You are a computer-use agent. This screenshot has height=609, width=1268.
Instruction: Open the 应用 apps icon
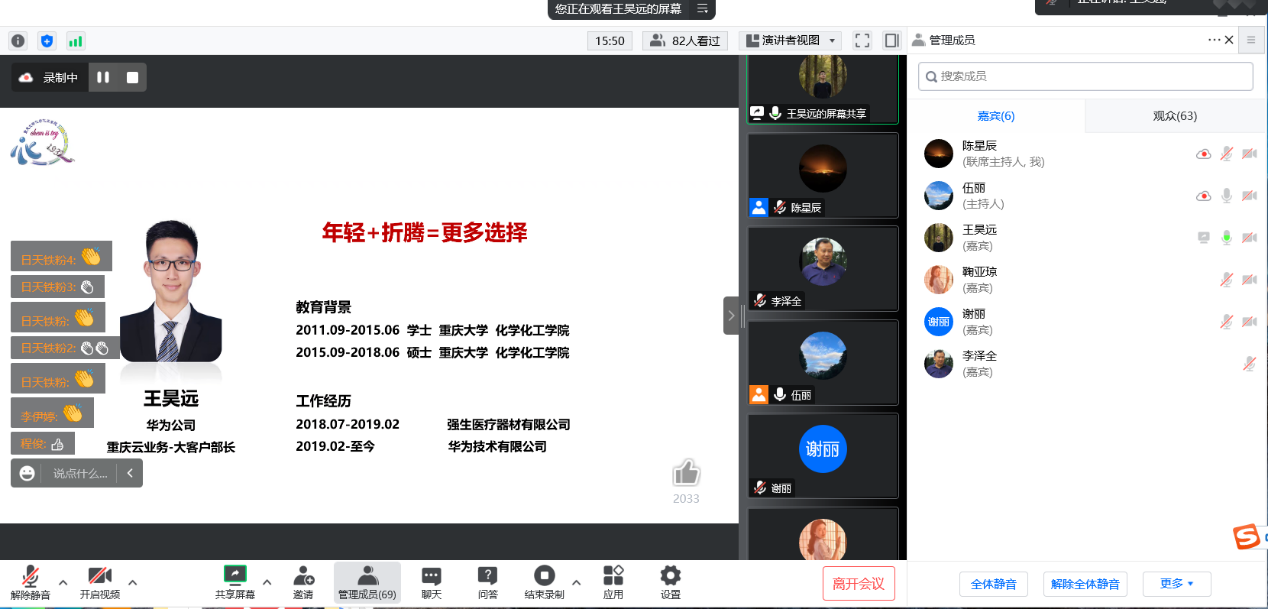[613, 577]
